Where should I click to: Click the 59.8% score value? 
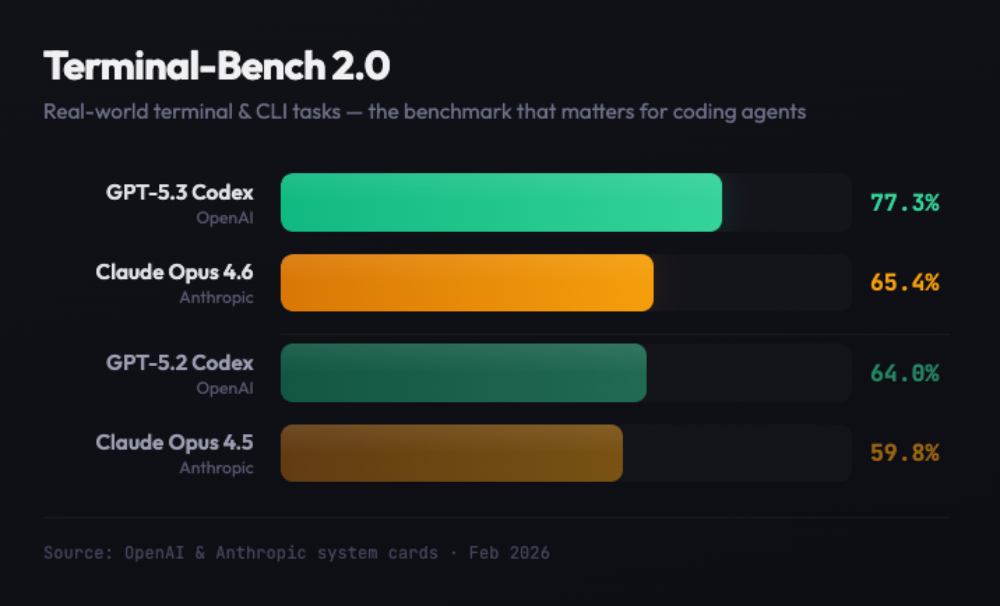[904, 453]
